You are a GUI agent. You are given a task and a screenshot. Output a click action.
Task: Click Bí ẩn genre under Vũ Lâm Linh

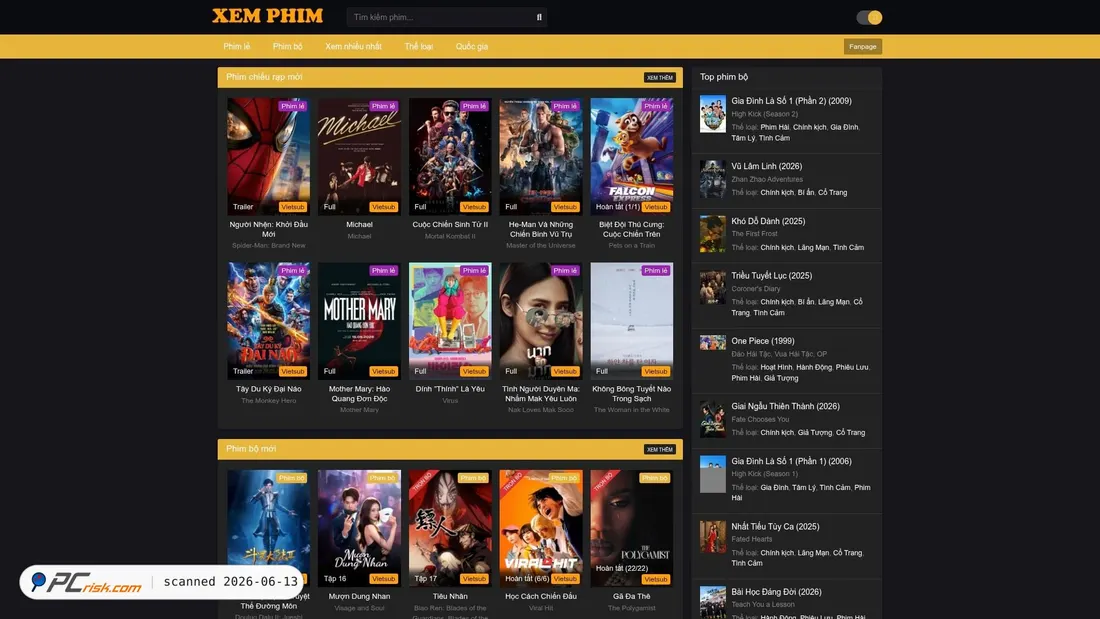click(805, 192)
